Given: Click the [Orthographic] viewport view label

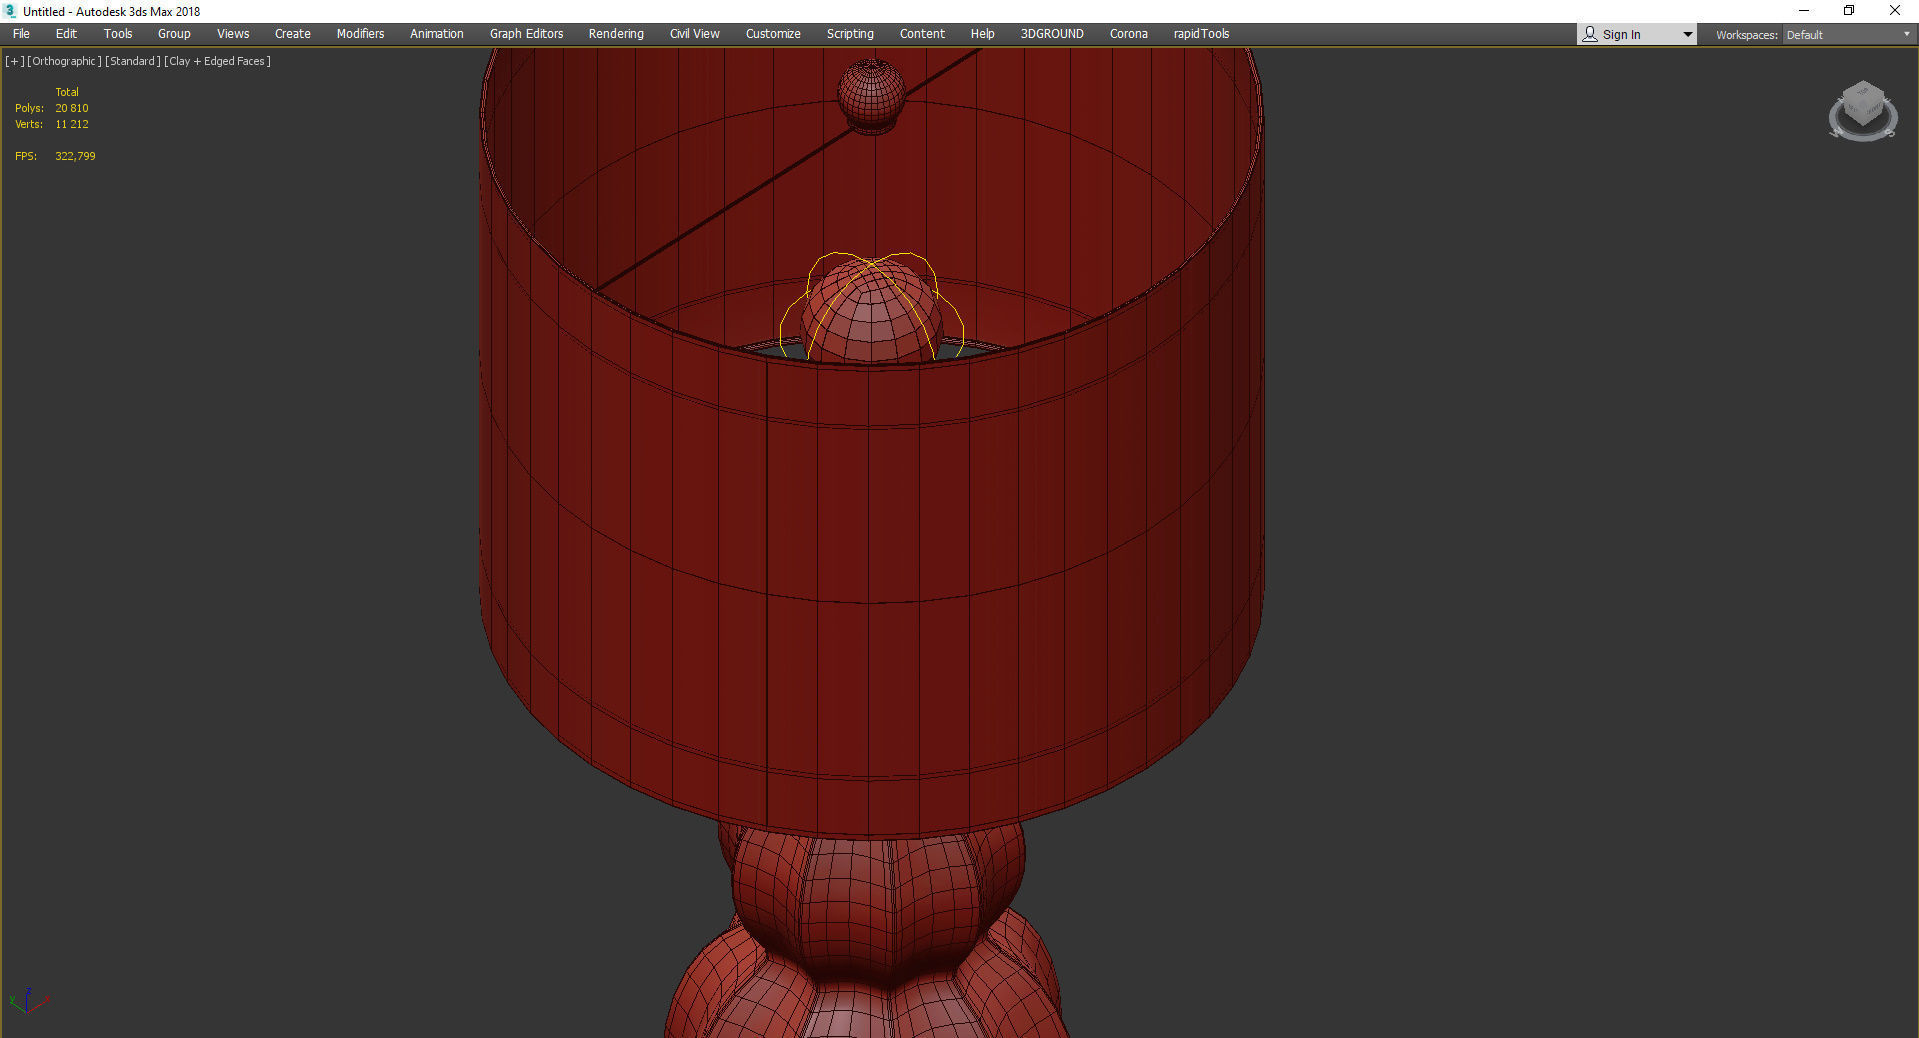Looking at the screenshot, I should pyautogui.click(x=64, y=61).
